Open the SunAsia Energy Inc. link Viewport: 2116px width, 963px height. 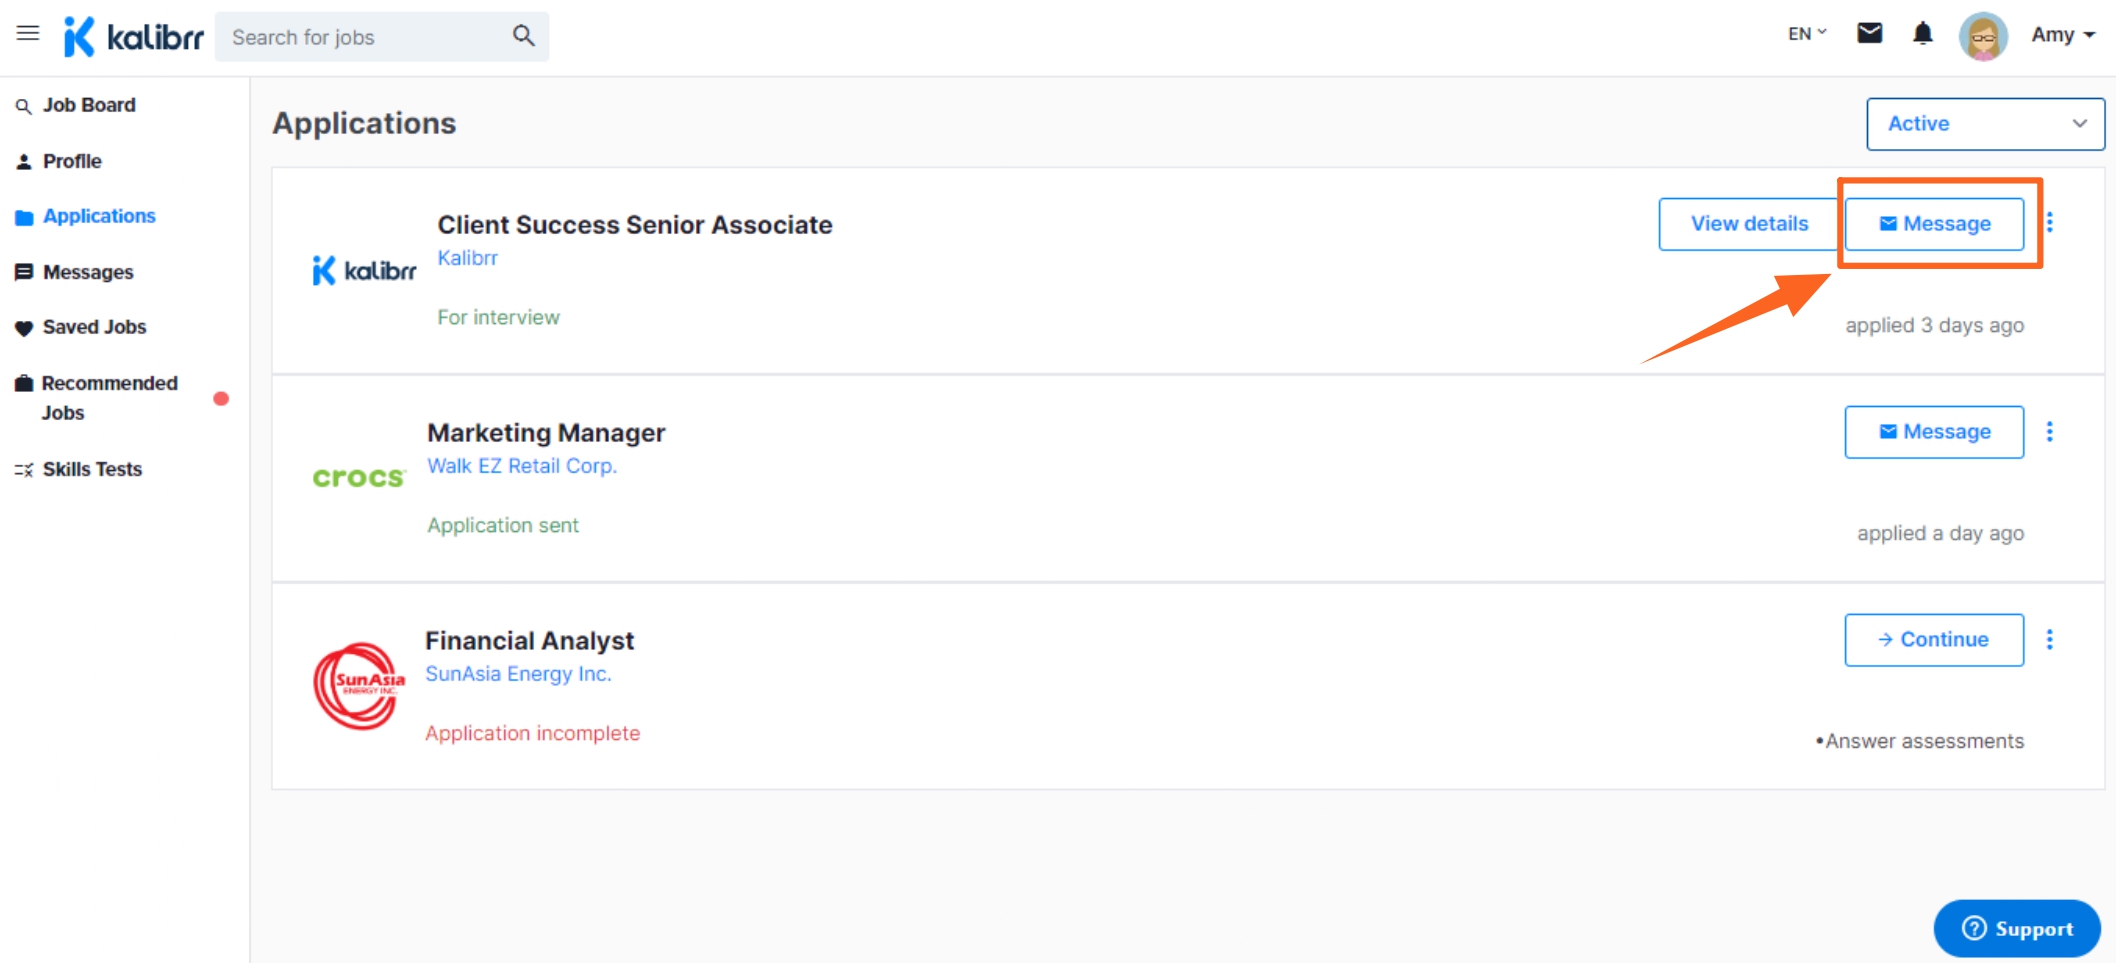[x=519, y=673]
